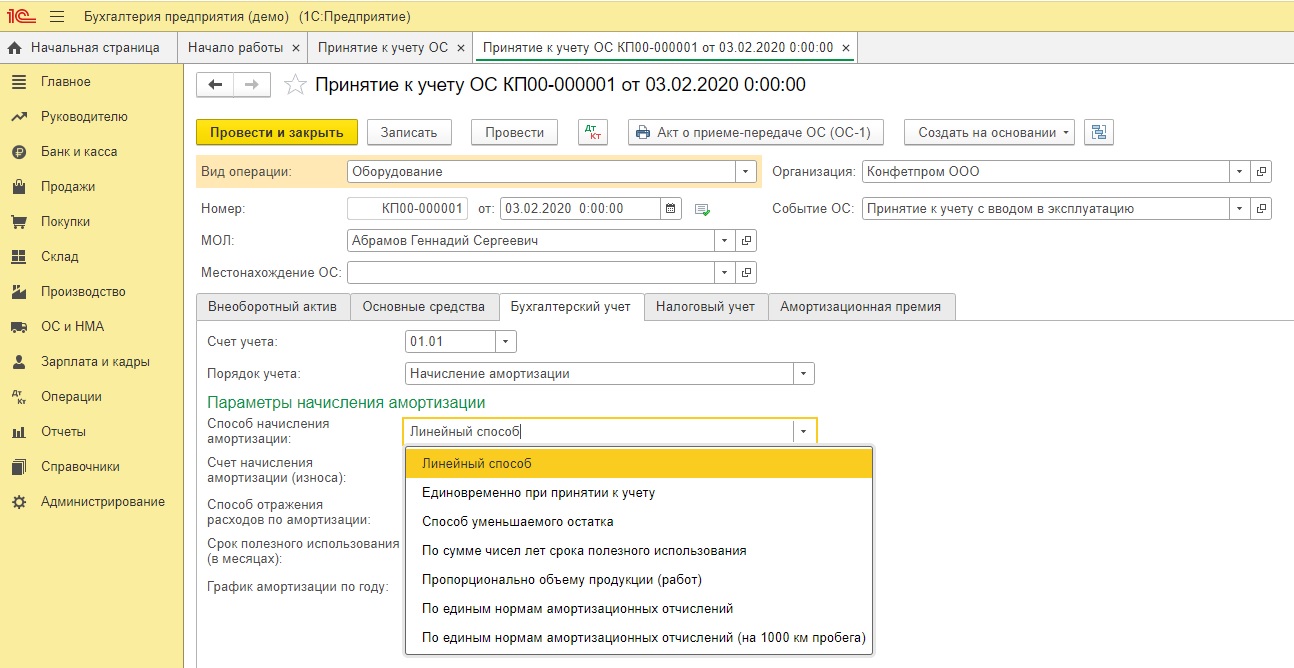
Task: Click the document date input field
Action: [580, 209]
